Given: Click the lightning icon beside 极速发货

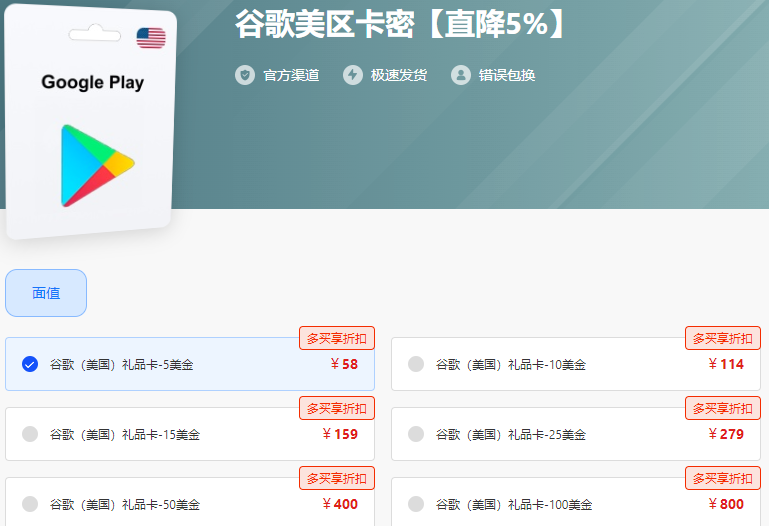Looking at the screenshot, I should pos(353,75).
